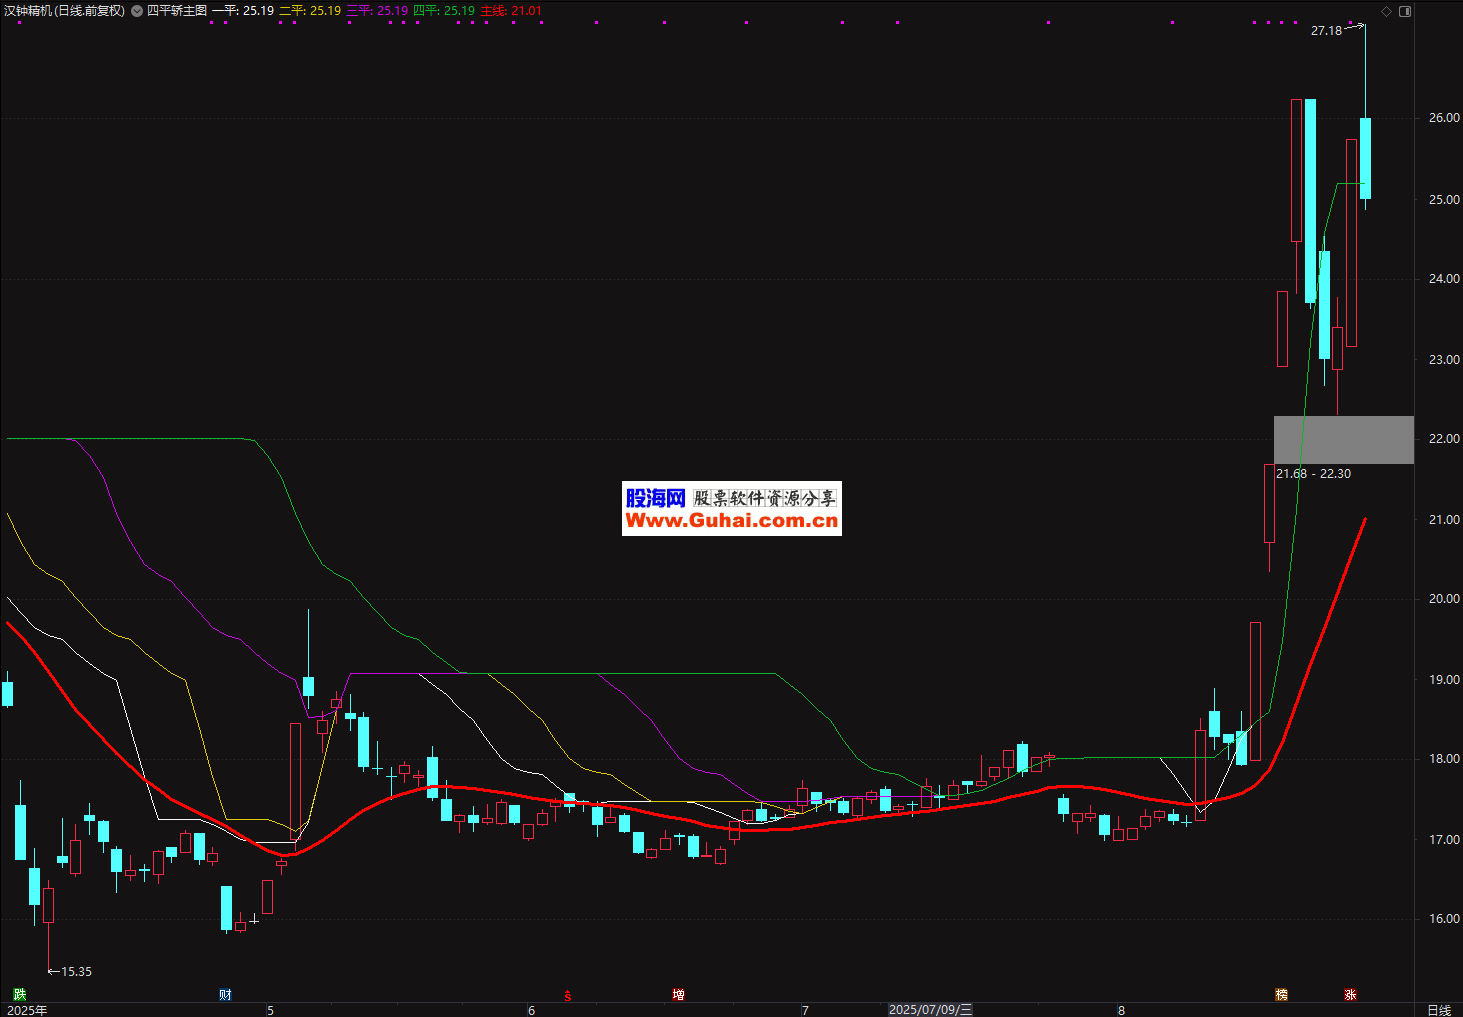Image resolution: width=1463 pixels, height=1017 pixels.
Task: Click the 财 financial report marker
Action: point(225,994)
